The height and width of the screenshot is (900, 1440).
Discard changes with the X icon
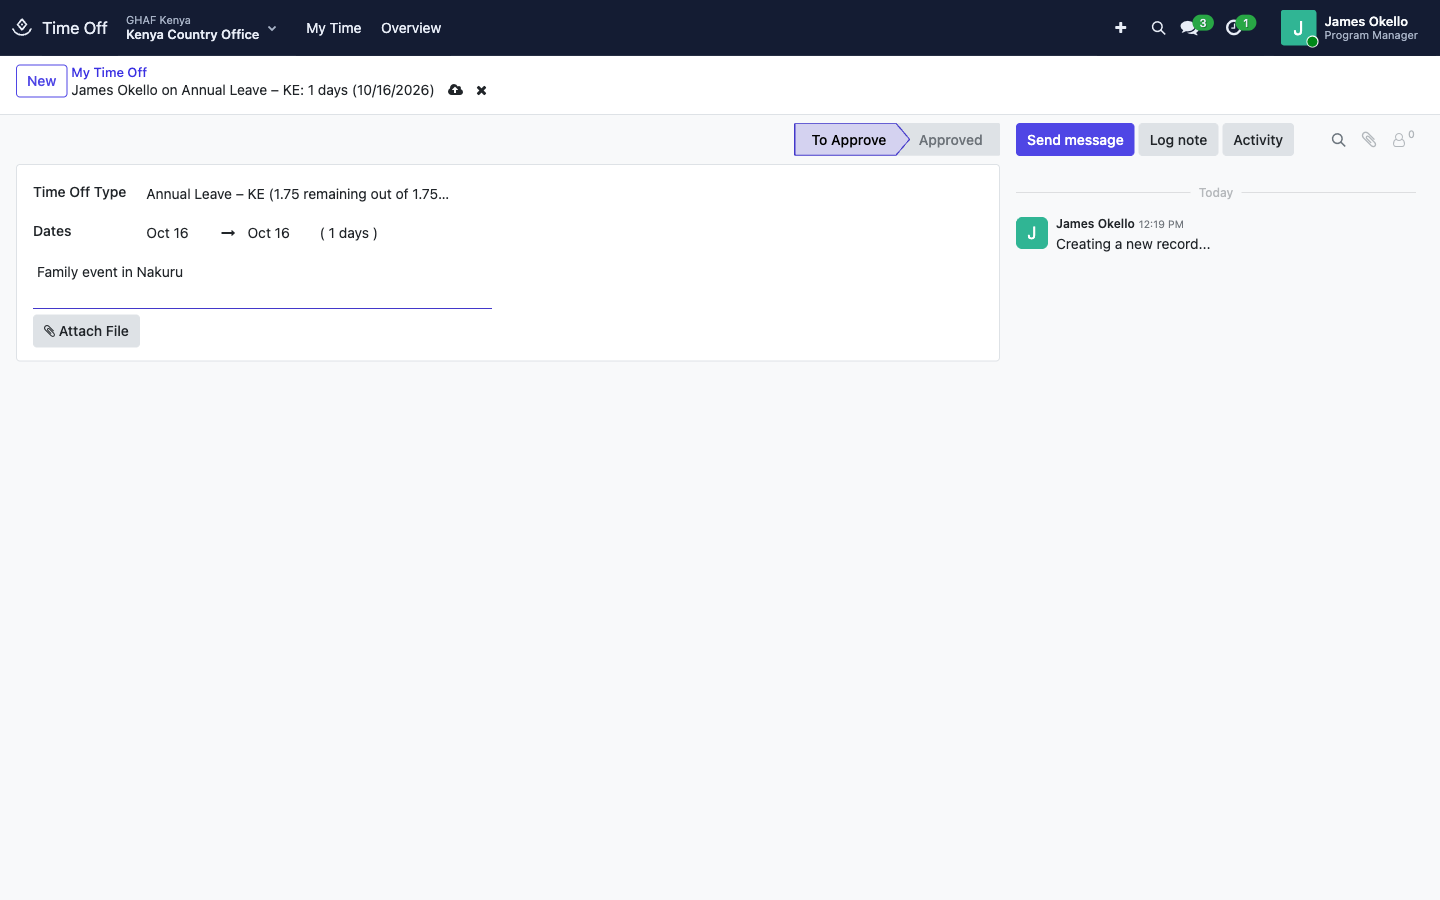click(481, 90)
